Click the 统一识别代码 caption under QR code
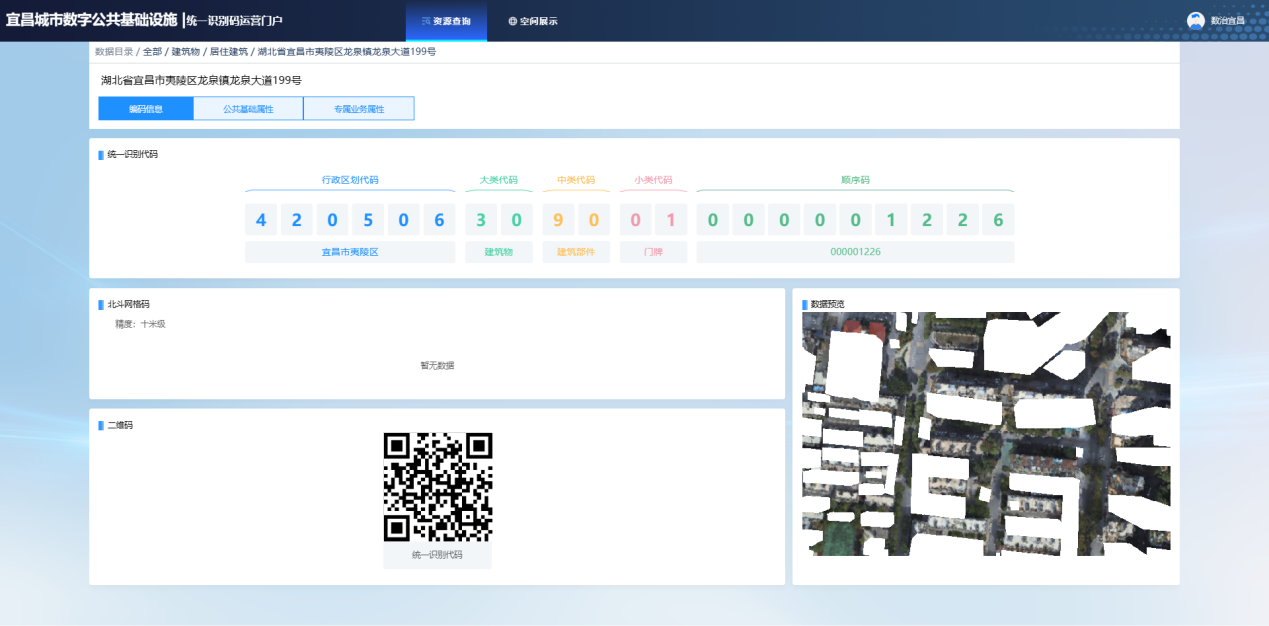This screenshot has height=626, width=1269. 437,555
